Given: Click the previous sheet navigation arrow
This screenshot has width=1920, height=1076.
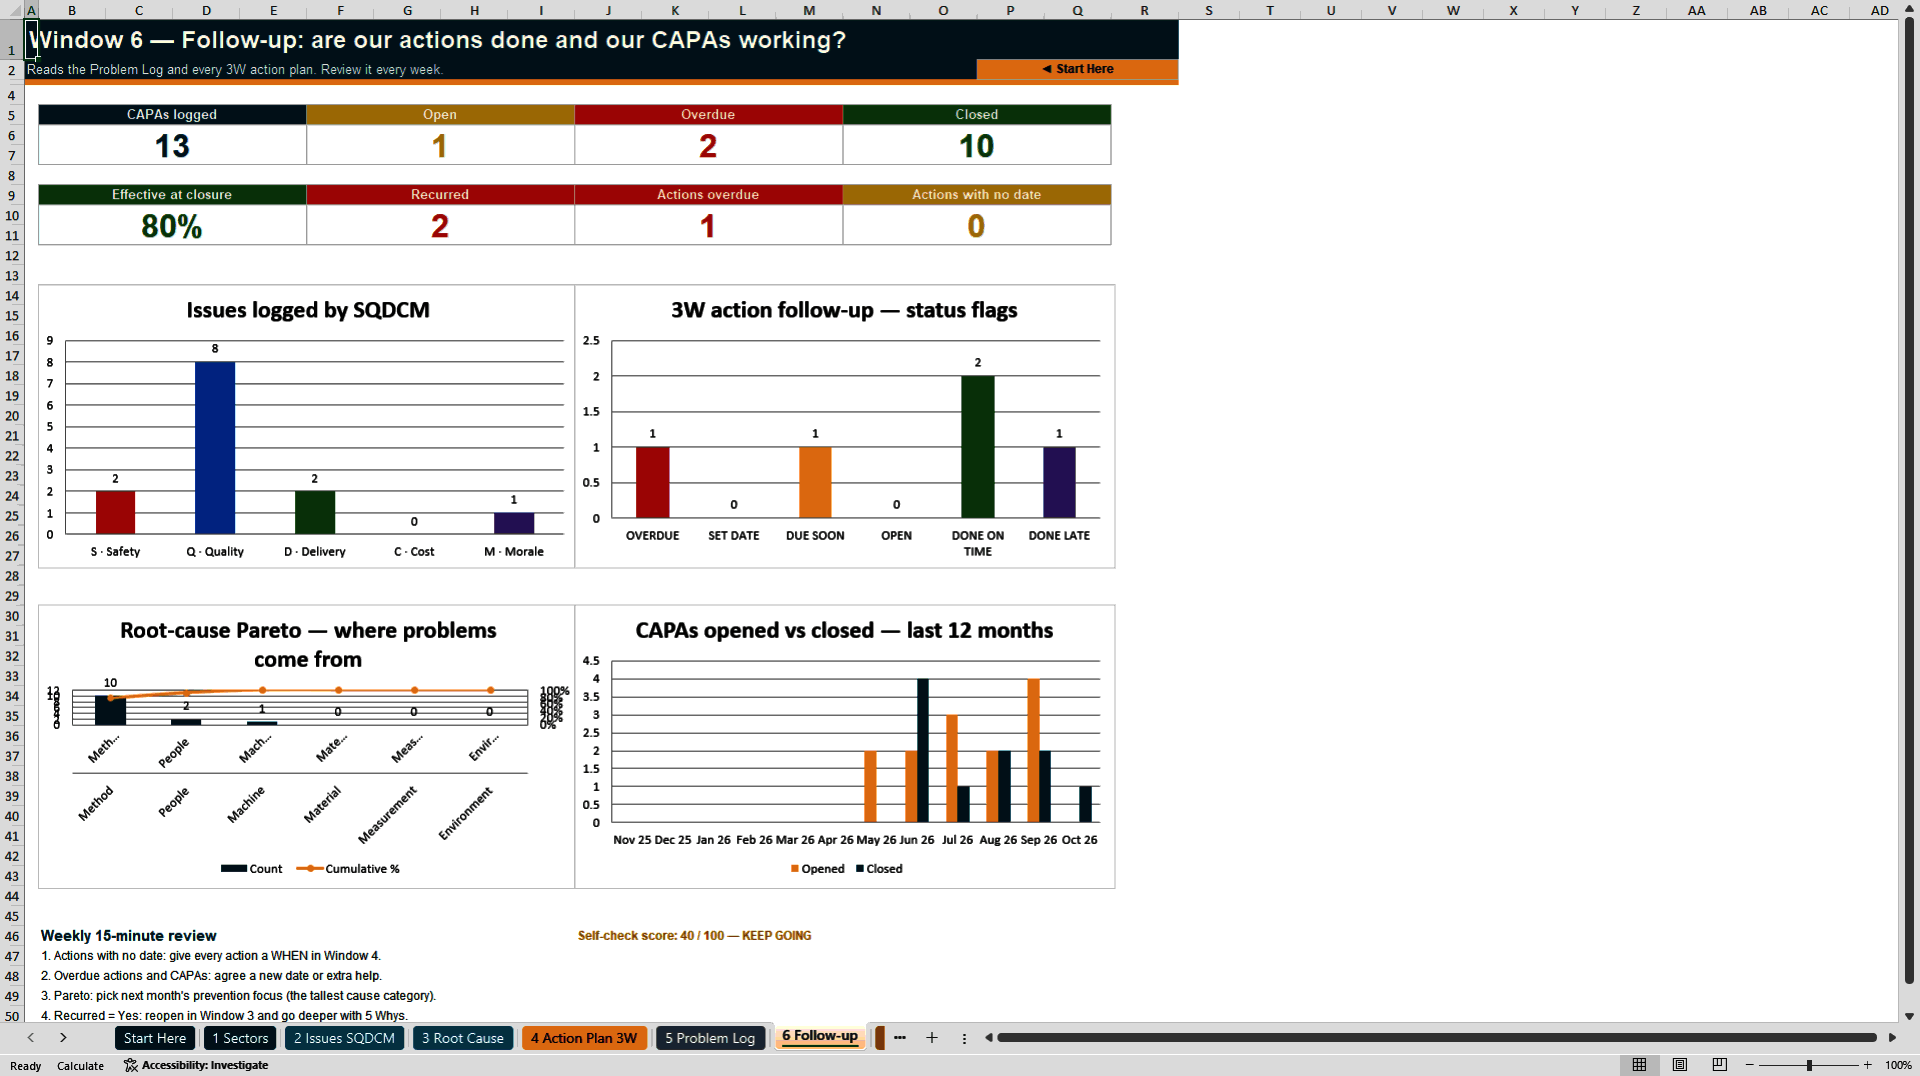Looking at the screenshot, I should tap(31, 1038).
